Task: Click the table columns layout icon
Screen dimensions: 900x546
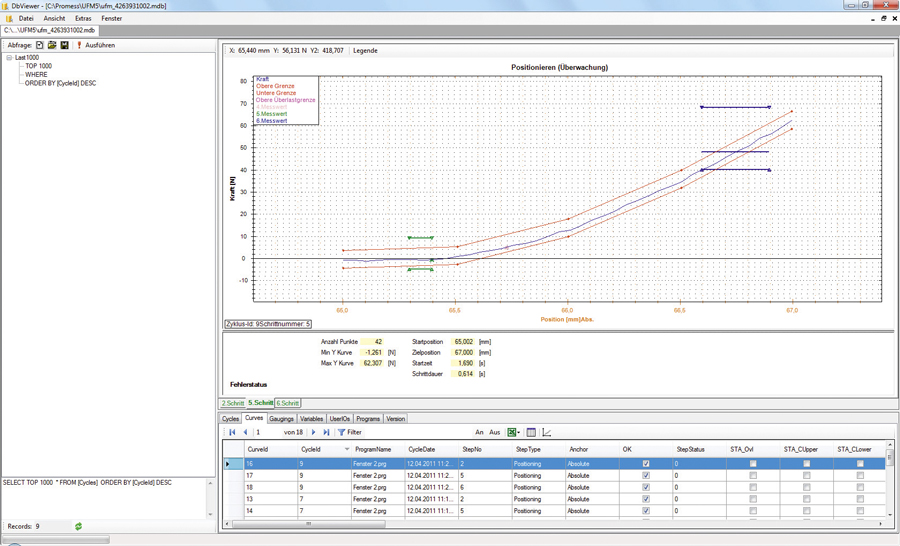Action: (531, 433)
